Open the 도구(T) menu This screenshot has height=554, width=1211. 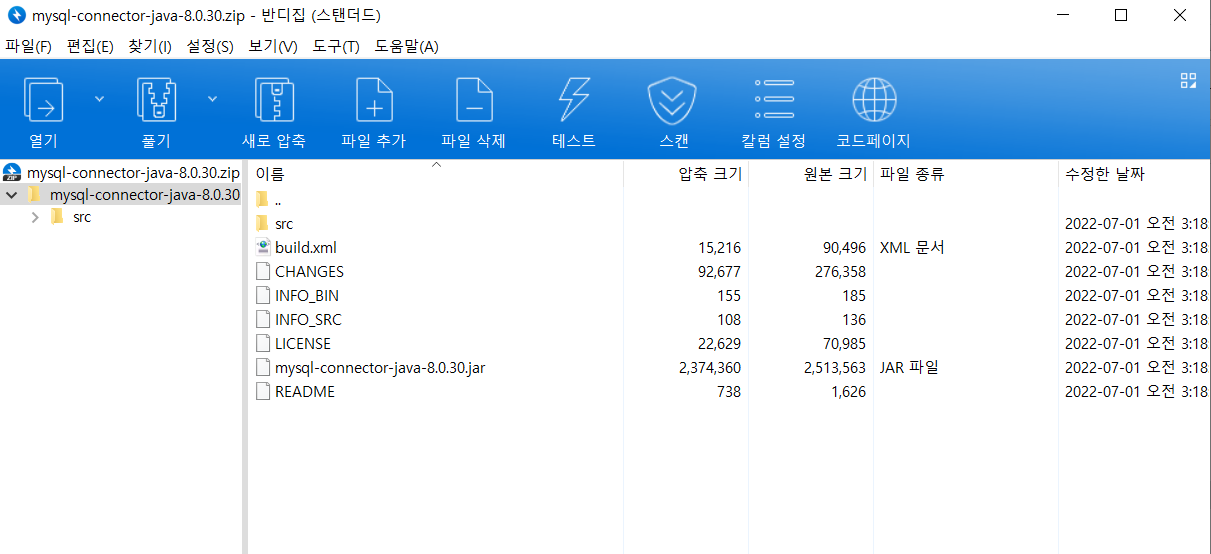(x=336, y=46)
